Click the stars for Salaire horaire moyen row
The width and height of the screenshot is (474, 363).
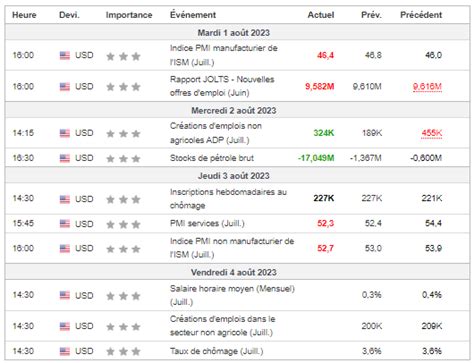(x=123, y=296)
